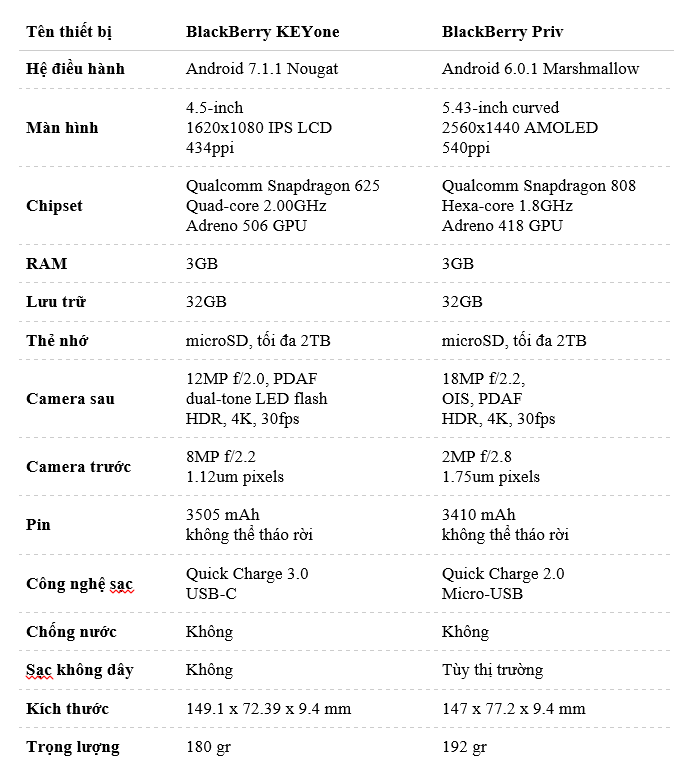This screenshot has width=695, height=774.
Task: Click the 'Camera trước' row label
Action: point(78,467)
